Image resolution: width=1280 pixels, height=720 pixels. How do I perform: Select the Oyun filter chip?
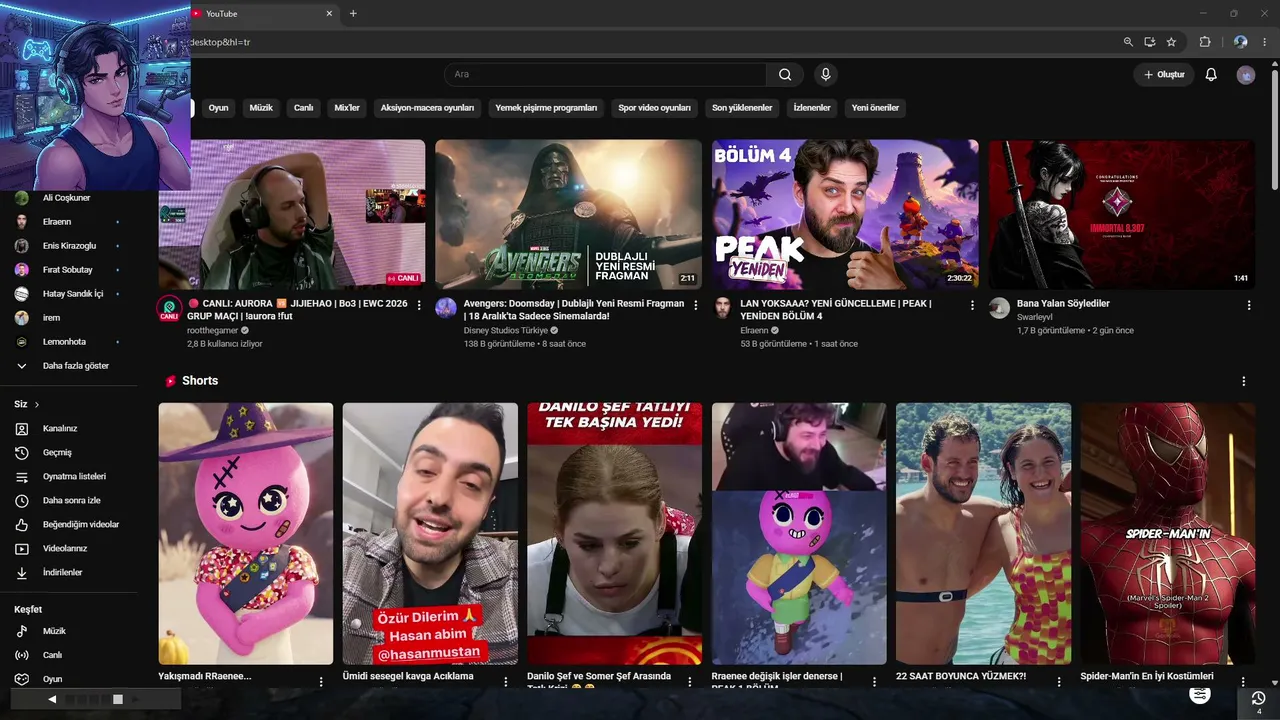(218, 108)
